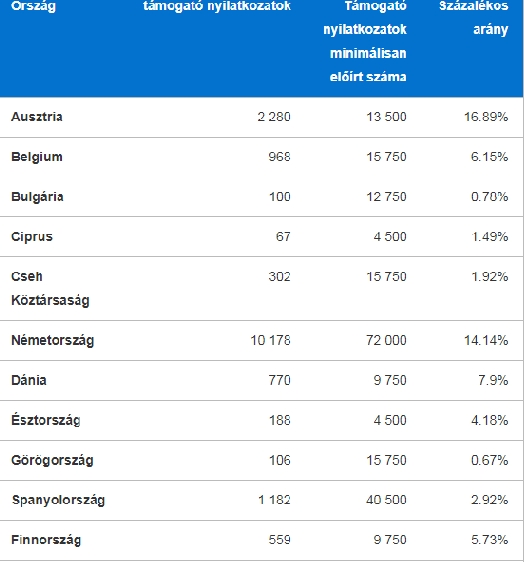Viewport: 524px width, 562px height.
Task: Select the Finnország row label
Action: pos(46,540)
